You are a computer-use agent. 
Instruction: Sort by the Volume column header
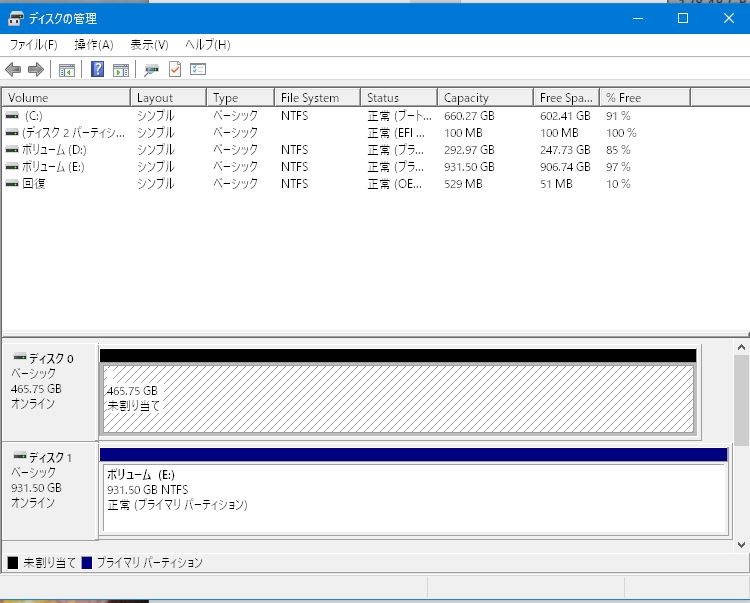(x=66, y=98)
